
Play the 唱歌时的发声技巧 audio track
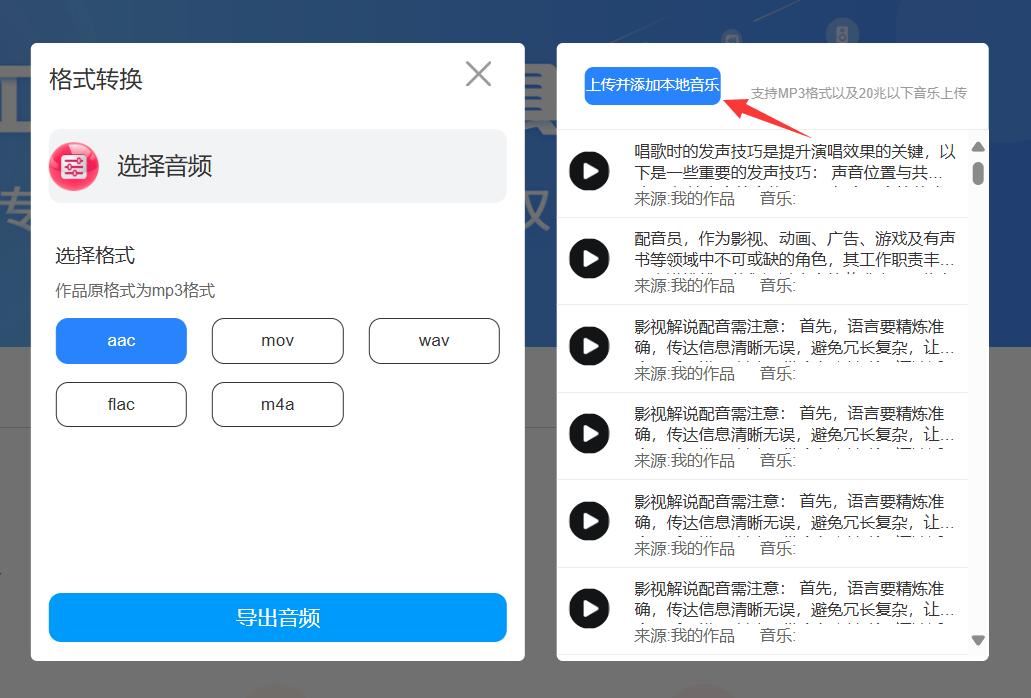[x=589, y=171]
